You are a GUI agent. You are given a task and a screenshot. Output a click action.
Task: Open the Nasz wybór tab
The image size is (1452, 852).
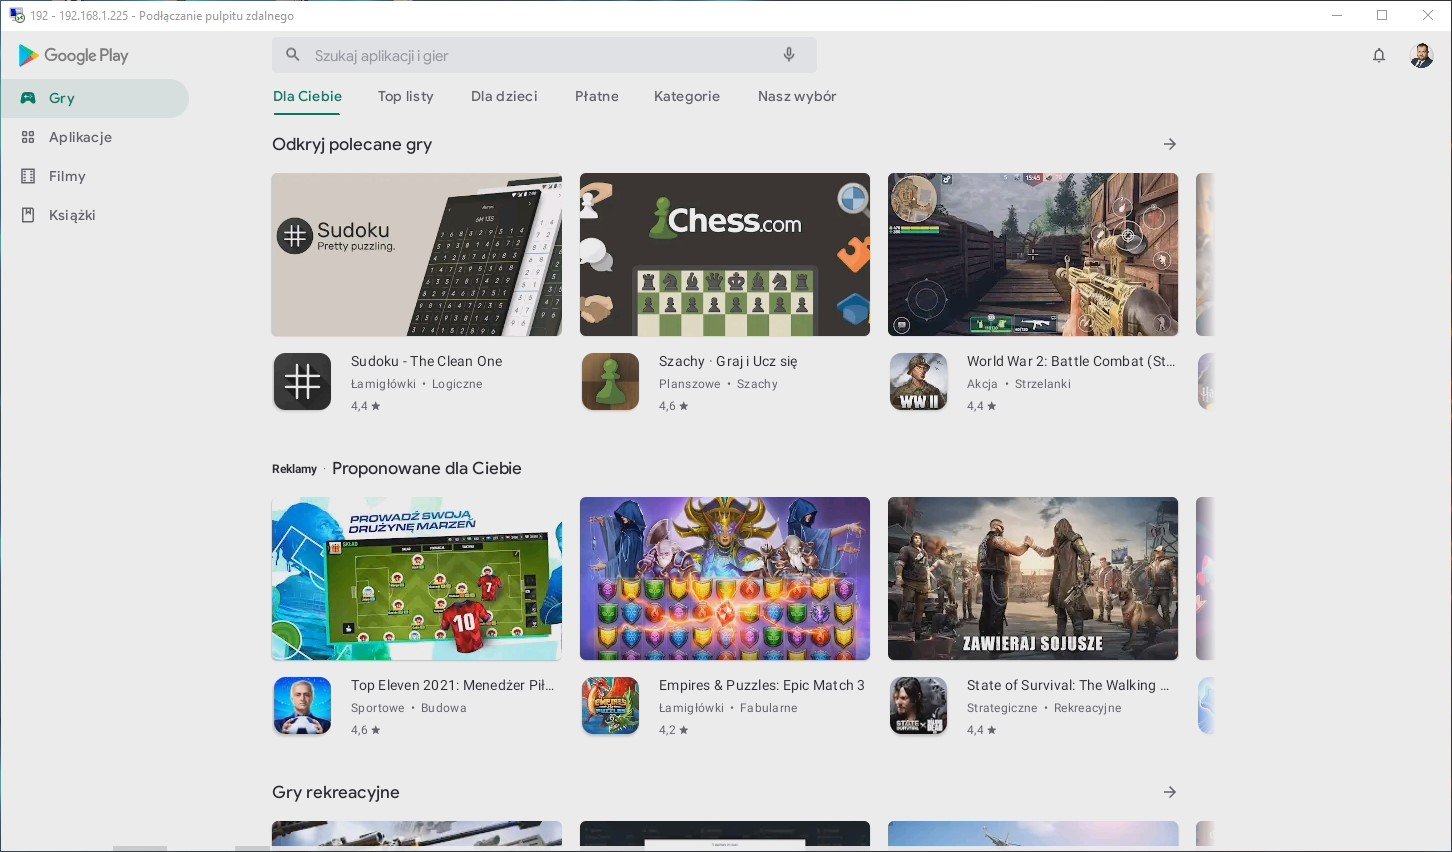[x=797, y=96]
